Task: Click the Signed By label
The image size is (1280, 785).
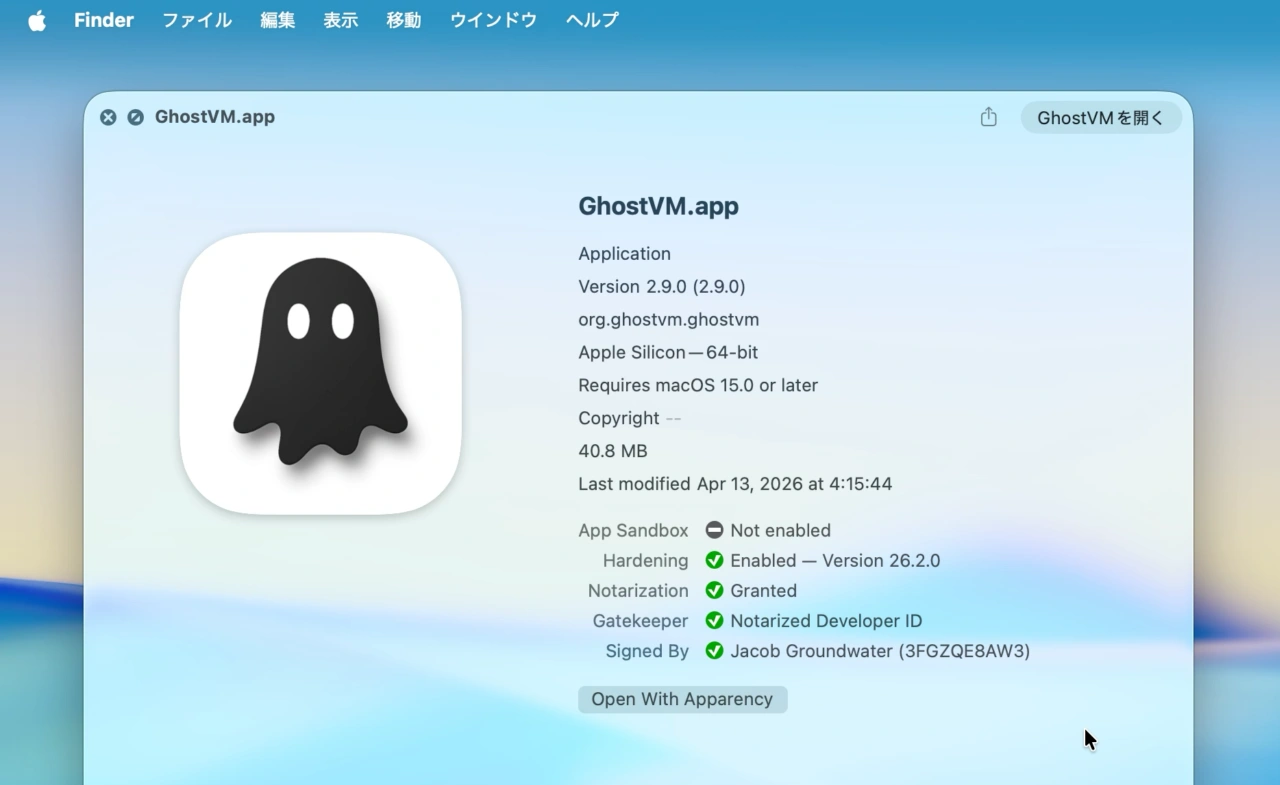Action: tap(646, 650)
